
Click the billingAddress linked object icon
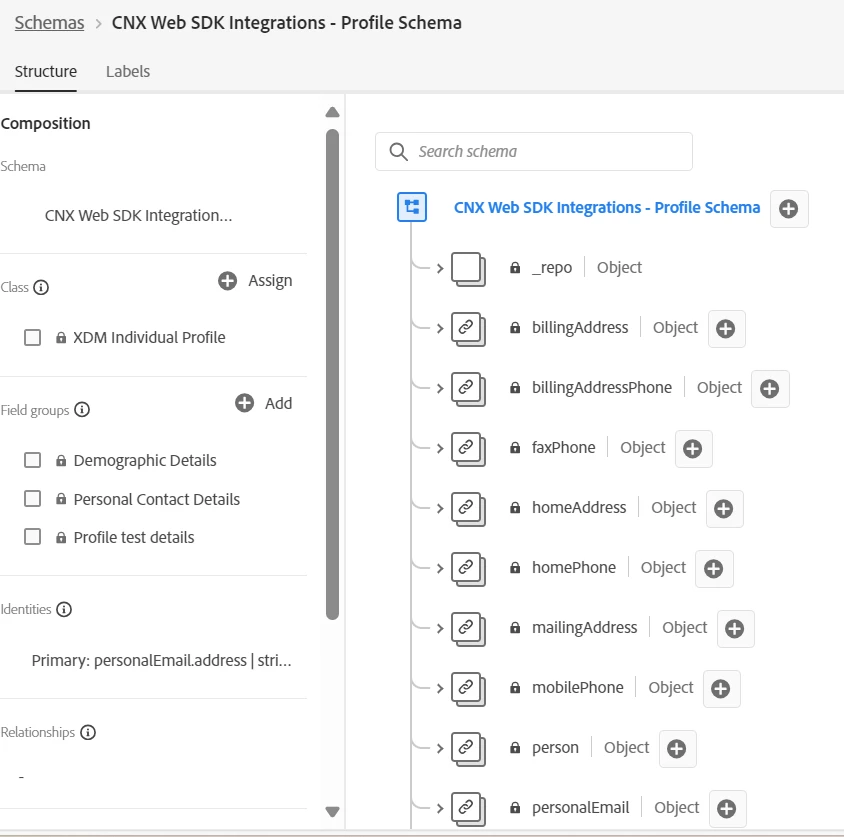(x=468, y=329)
